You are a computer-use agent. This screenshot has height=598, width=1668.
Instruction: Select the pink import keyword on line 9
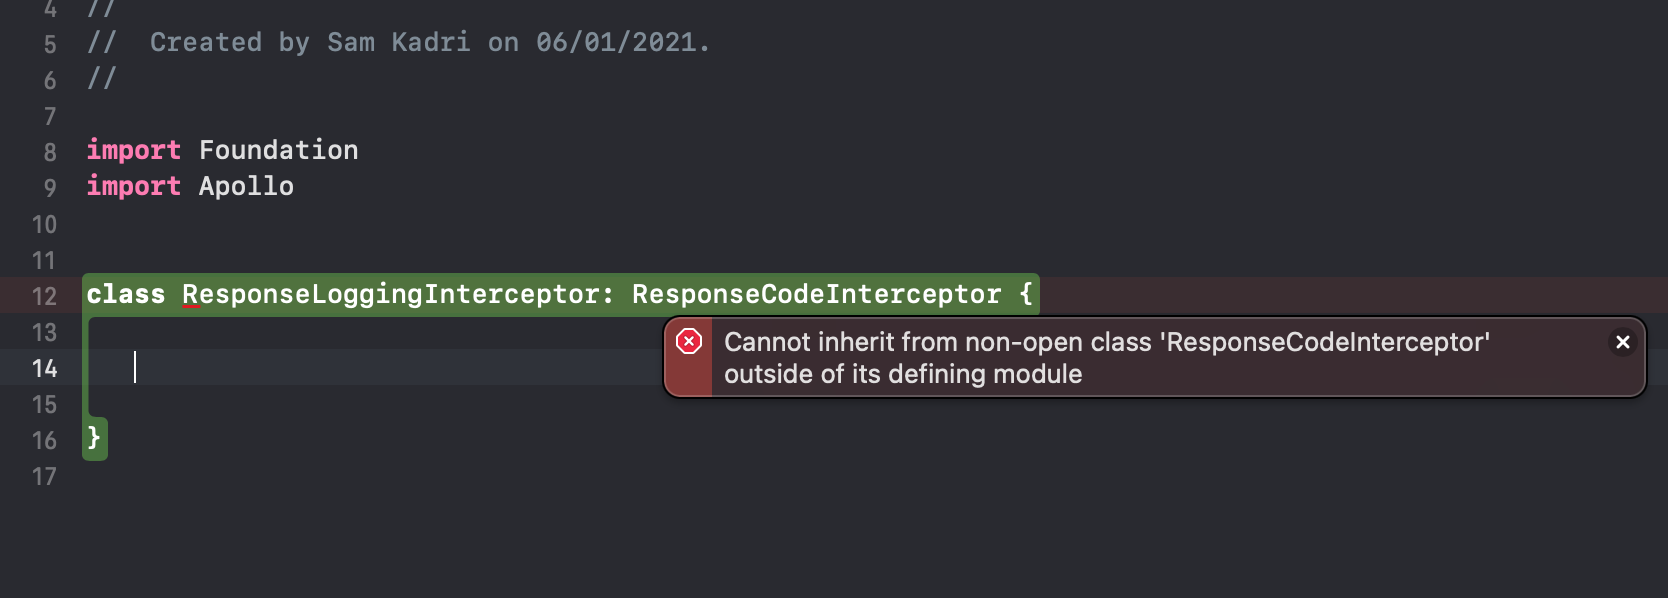click(x=133, y=186)
